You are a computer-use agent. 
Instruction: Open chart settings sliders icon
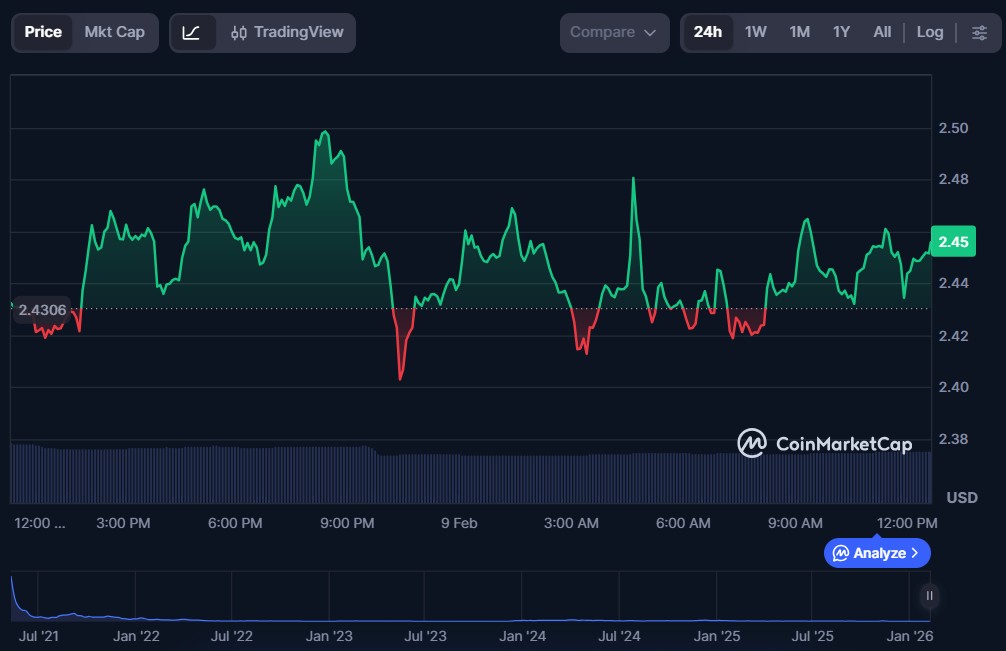979,32
